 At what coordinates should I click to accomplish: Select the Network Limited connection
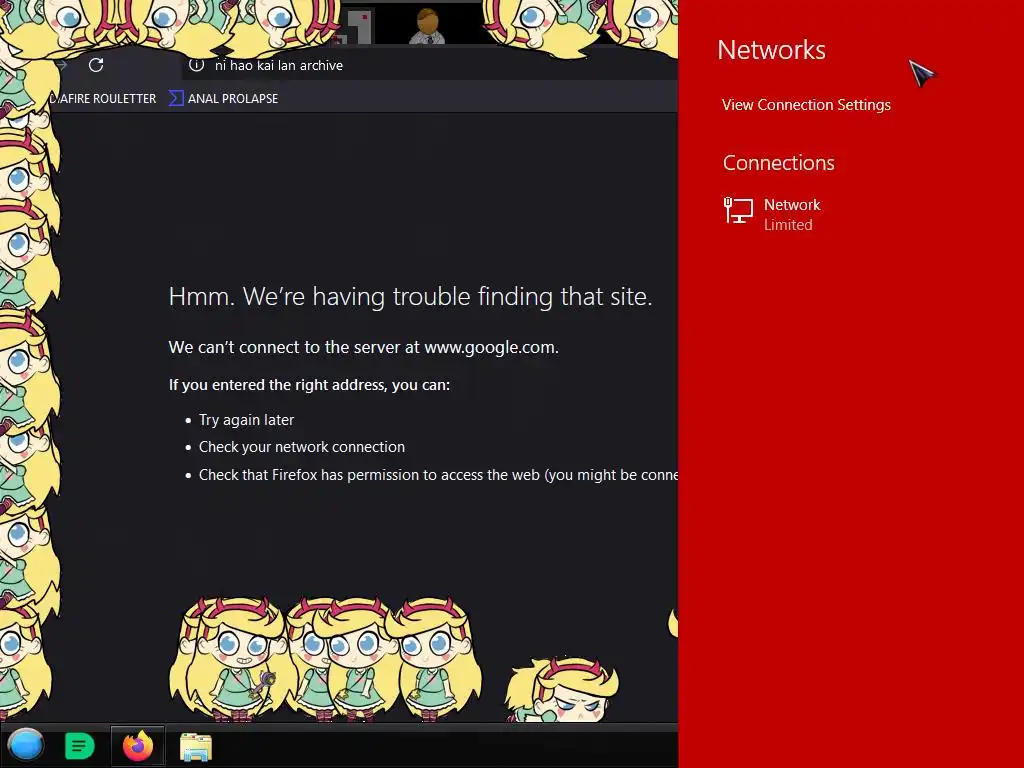773,214
